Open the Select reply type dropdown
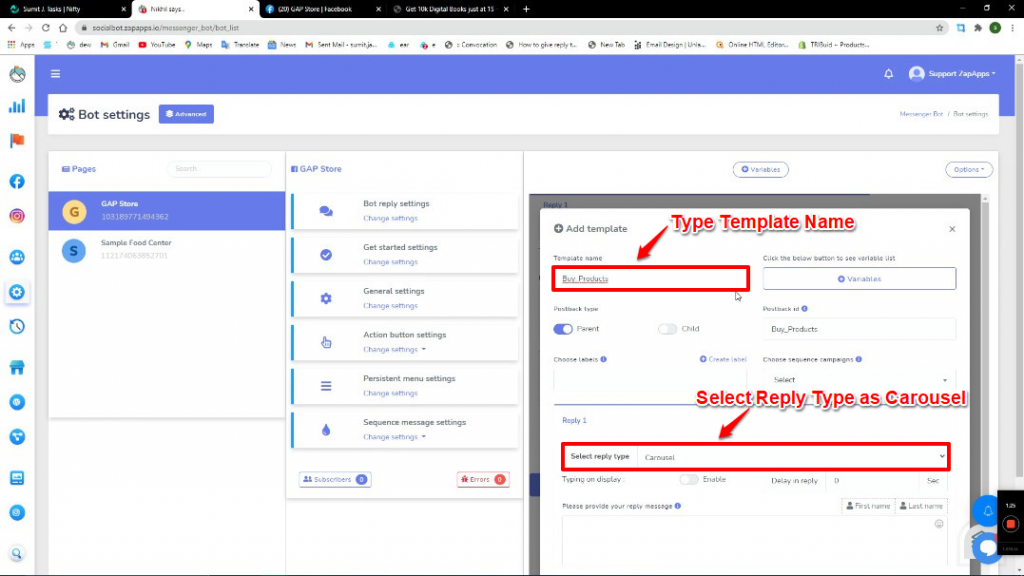 [x=790, y=457]
